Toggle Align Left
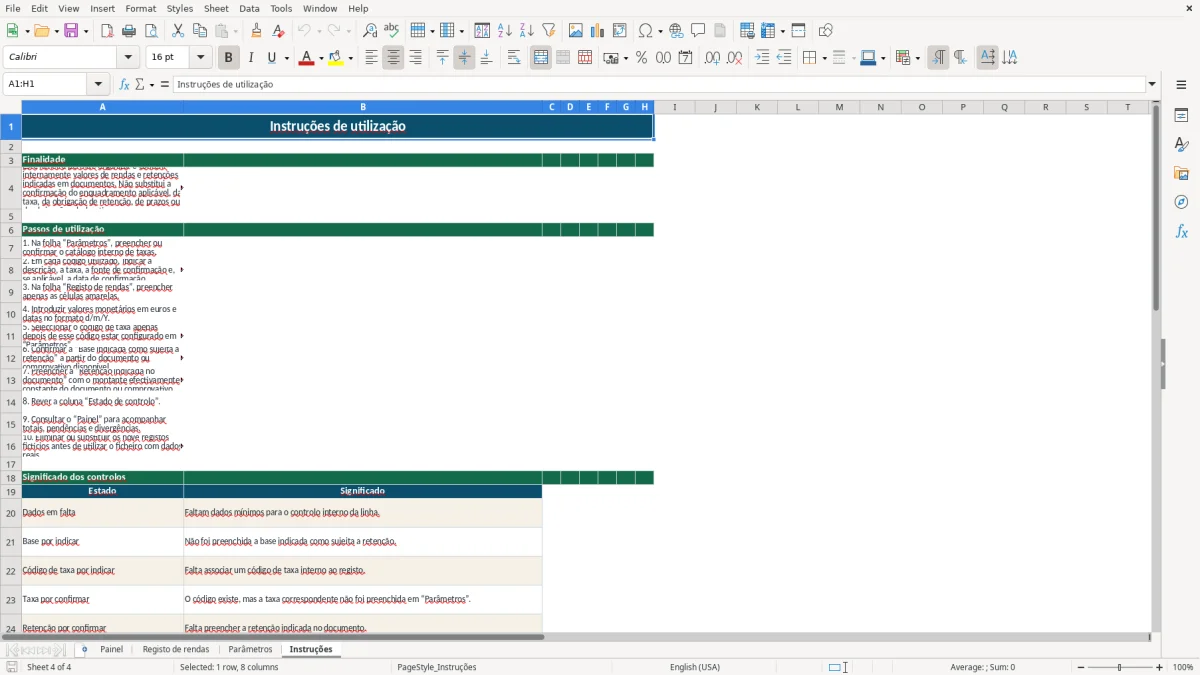Screen dimensions: 1200x675 pos(371,58)
